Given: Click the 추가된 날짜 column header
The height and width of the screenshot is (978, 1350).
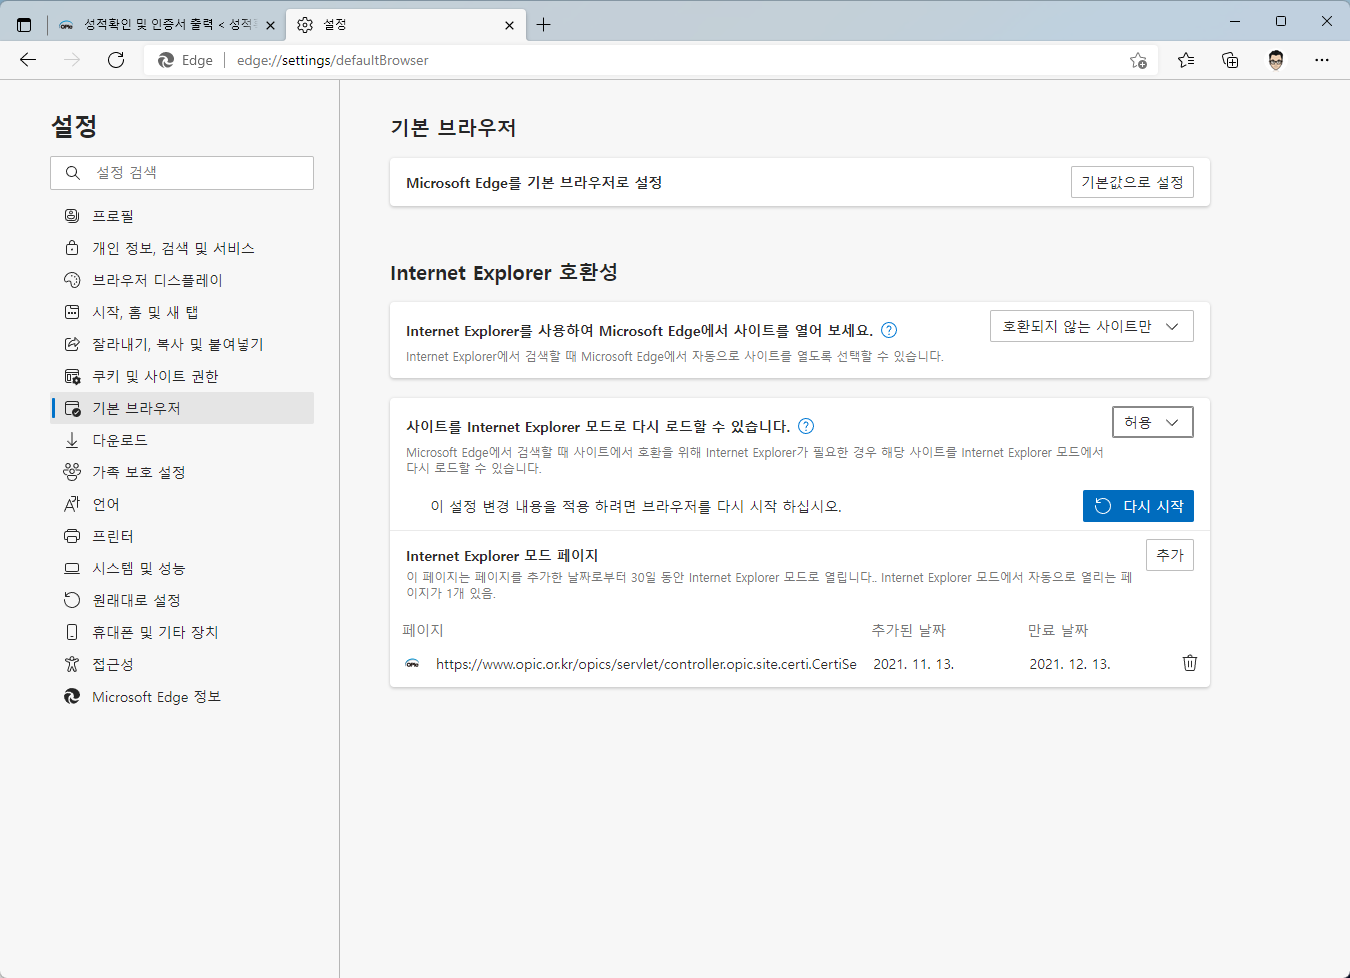Looking at the screenshot, I should coord(909,630).
